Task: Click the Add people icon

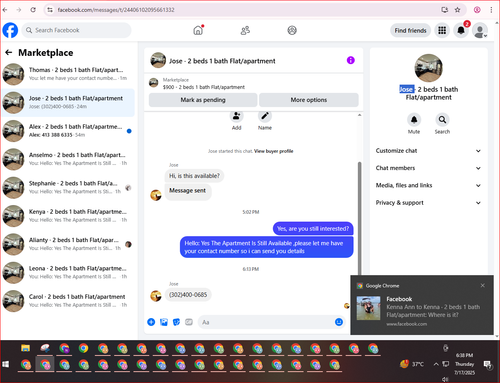Action: point(236,116)
